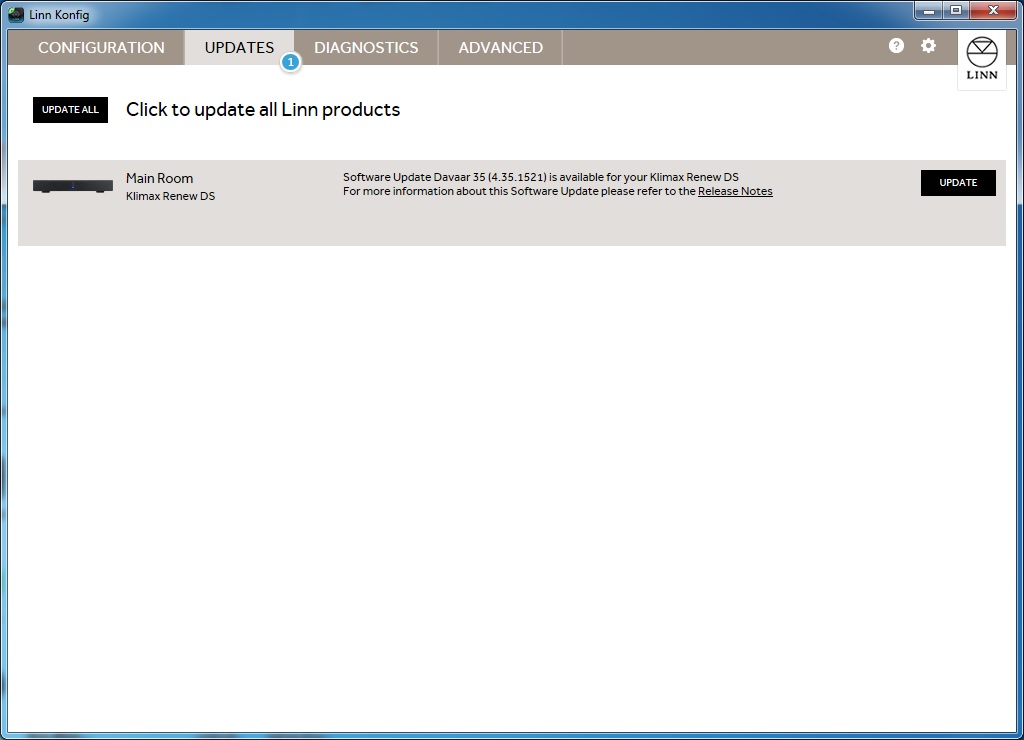
Task: Click the Davaar 35 software update message
Action: click(x=541, y=177)
